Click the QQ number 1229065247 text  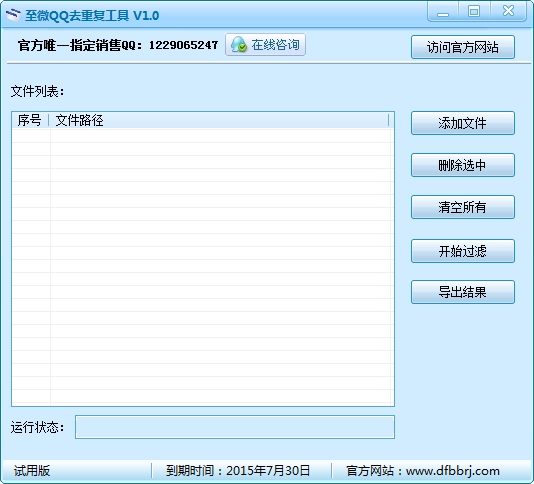coord(184,45)
